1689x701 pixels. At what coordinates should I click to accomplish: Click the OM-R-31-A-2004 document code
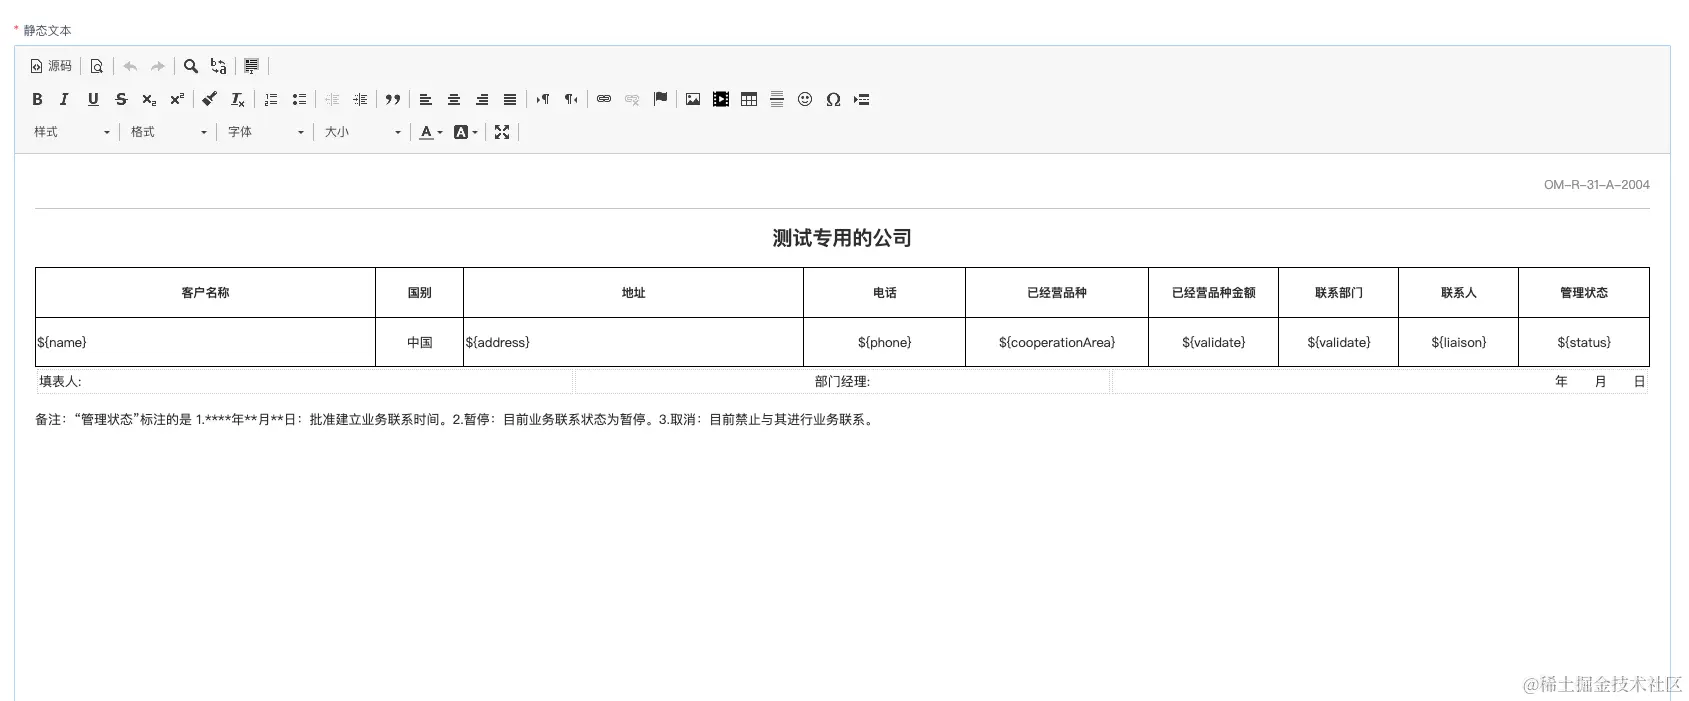point(1596,185)
